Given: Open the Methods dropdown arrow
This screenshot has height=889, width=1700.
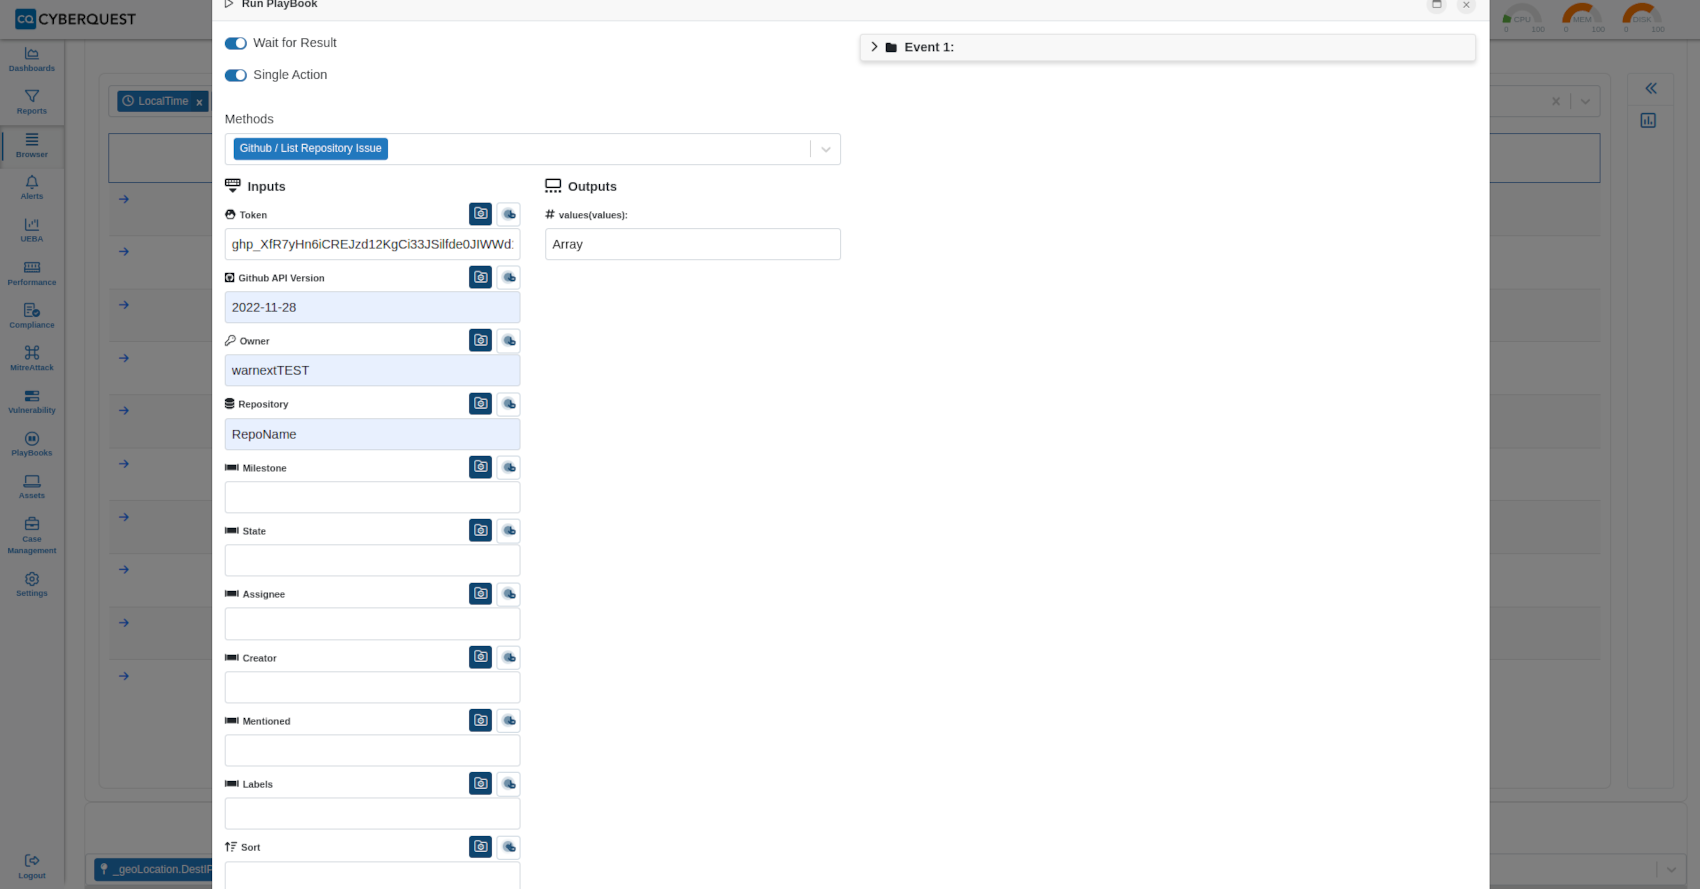Looking at the screenshot, I should pos(826,149).
